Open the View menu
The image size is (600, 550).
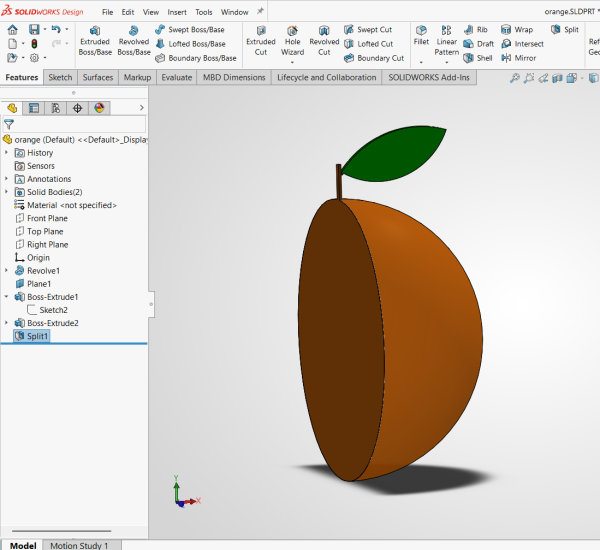click(x=151, y=12)
